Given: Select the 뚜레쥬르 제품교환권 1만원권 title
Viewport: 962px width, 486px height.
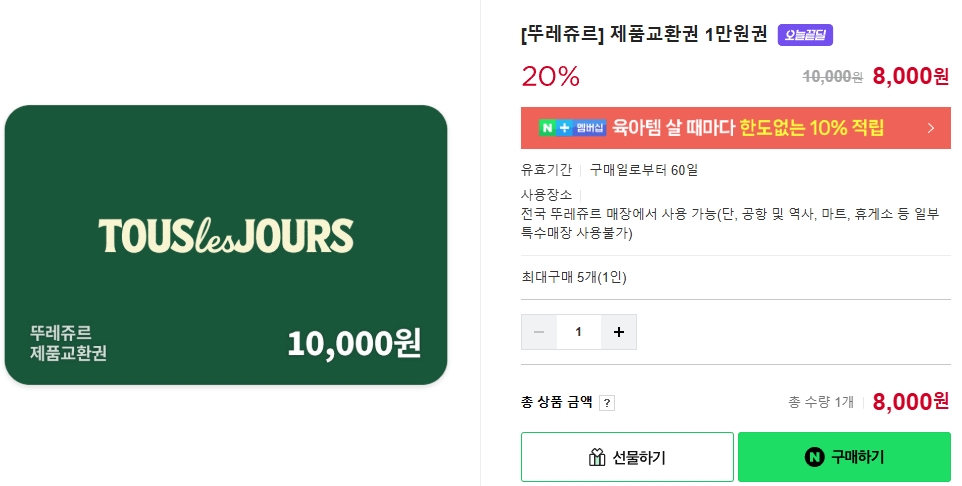Looking at the screenshot, I should 644,34.
